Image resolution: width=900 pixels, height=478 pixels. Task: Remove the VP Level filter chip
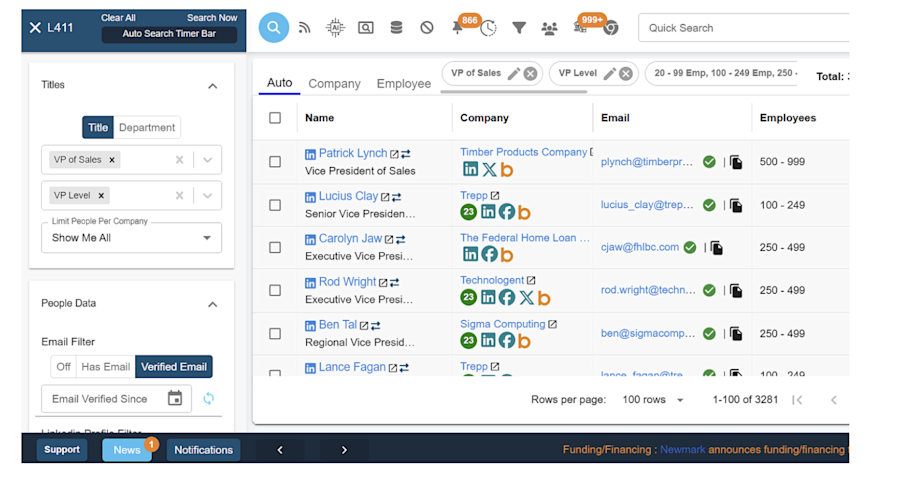[626, 73]
